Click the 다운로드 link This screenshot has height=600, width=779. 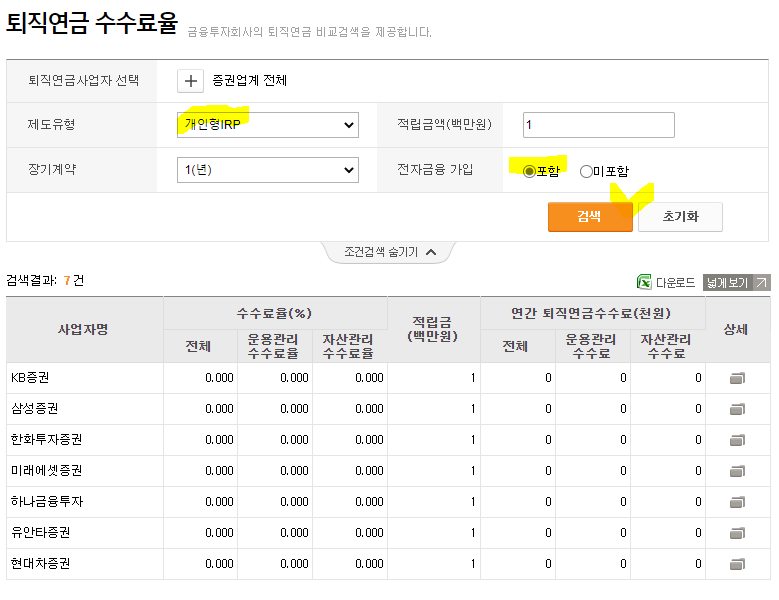675,283
